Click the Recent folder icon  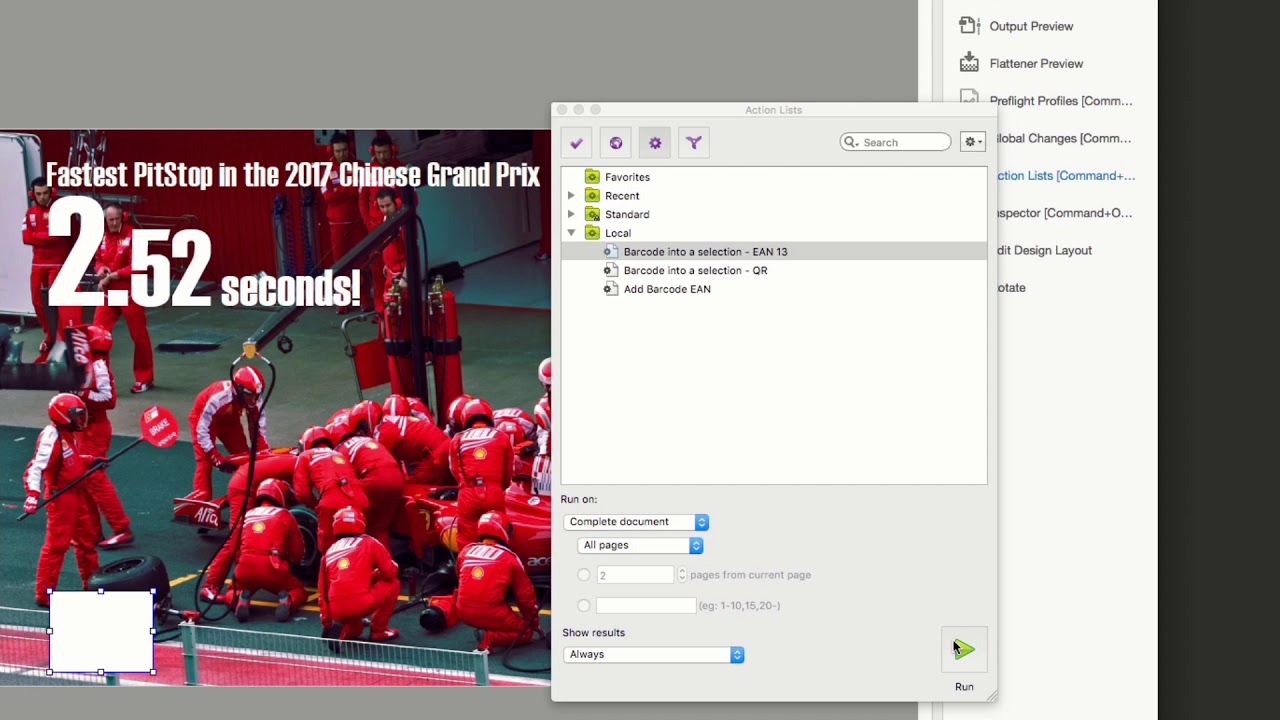point(592,196)
